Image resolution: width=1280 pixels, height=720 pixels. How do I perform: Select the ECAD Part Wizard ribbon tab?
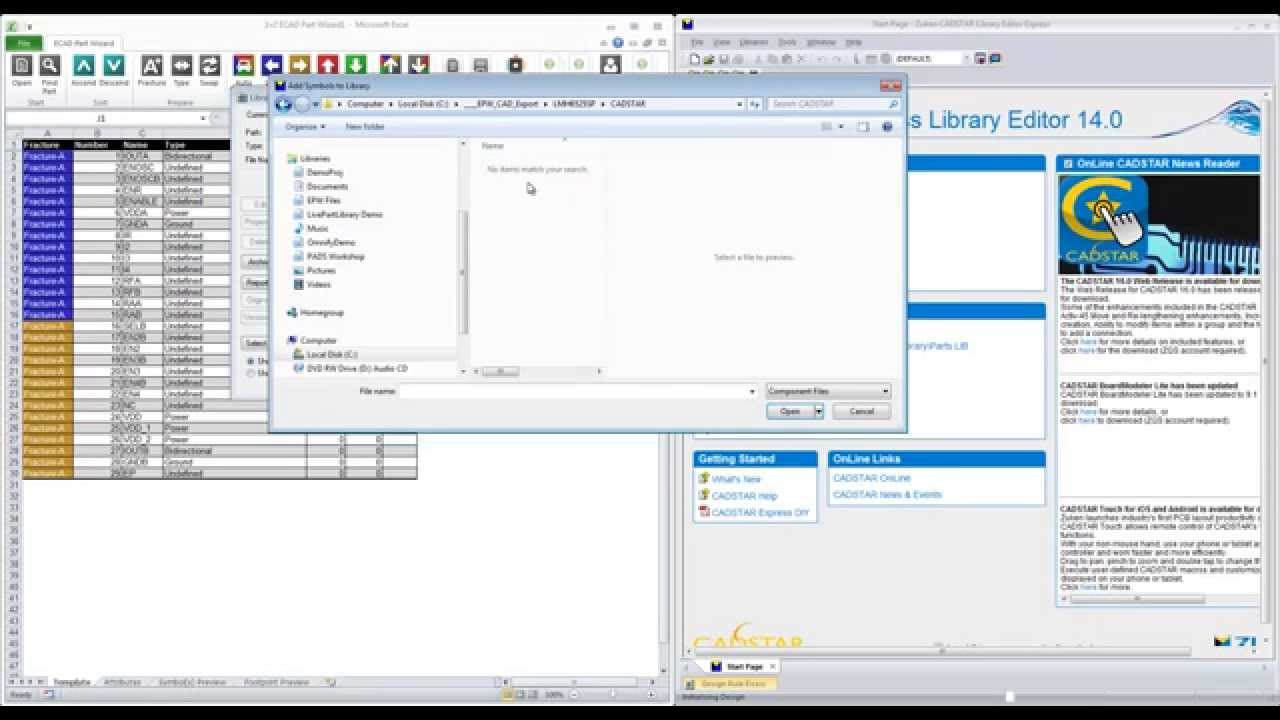tap(84, 43)
